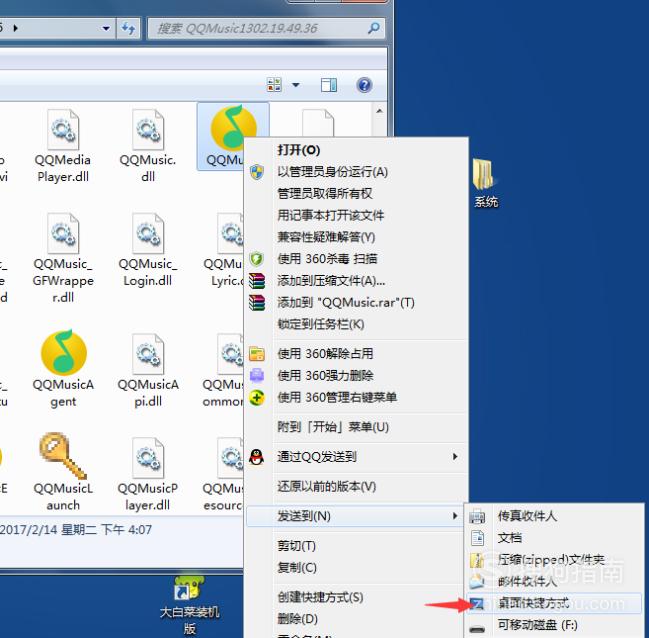Click the refresh arrows button

tap(128, 28)
